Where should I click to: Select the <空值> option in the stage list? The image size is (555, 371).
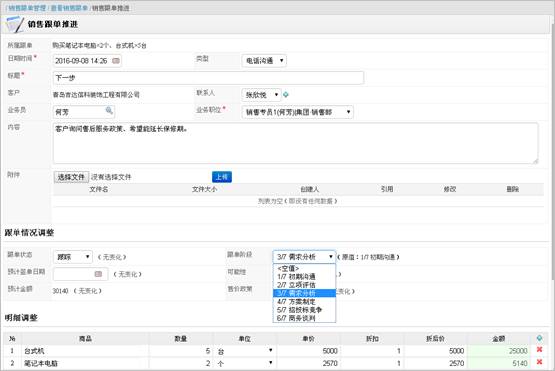(304, 268)
